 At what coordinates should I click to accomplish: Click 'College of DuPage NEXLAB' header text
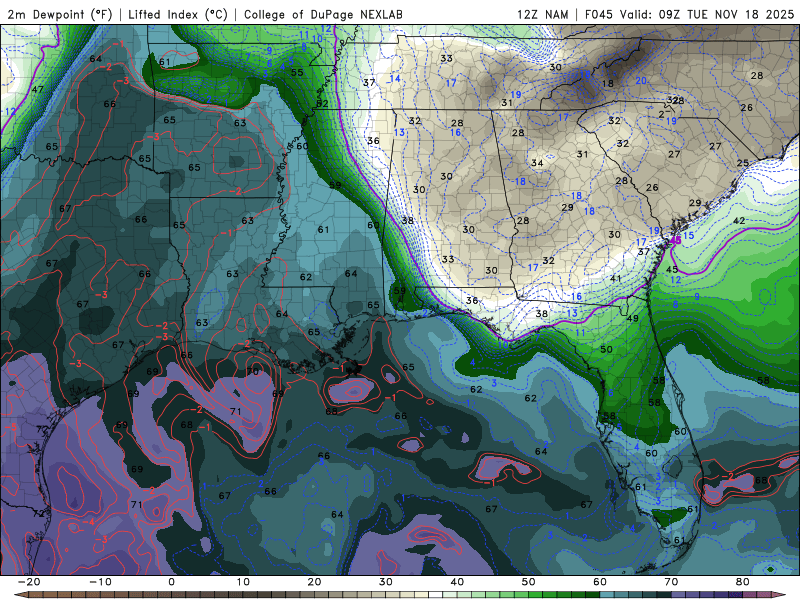323,14
